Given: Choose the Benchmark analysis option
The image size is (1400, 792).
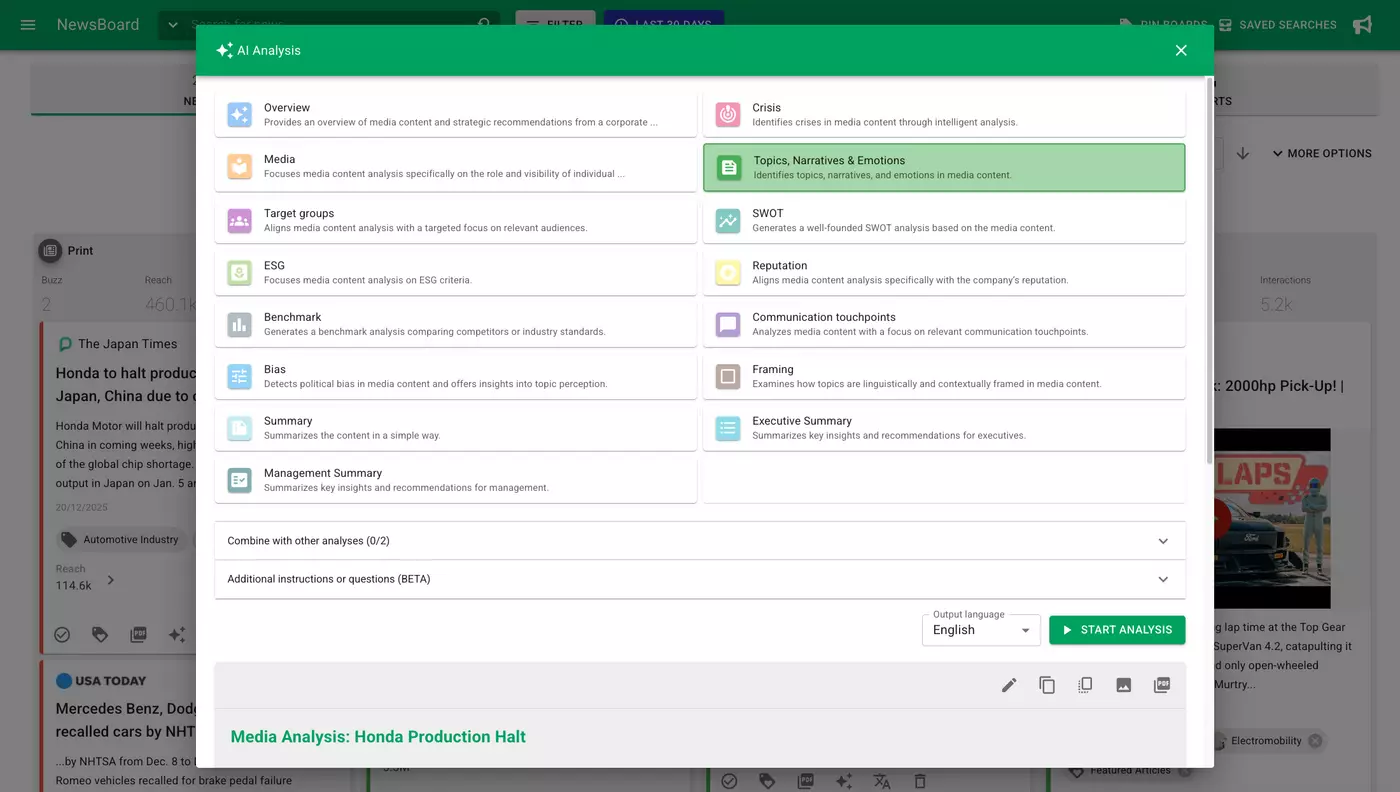Looking at the screenshot, I should [455, 324].
